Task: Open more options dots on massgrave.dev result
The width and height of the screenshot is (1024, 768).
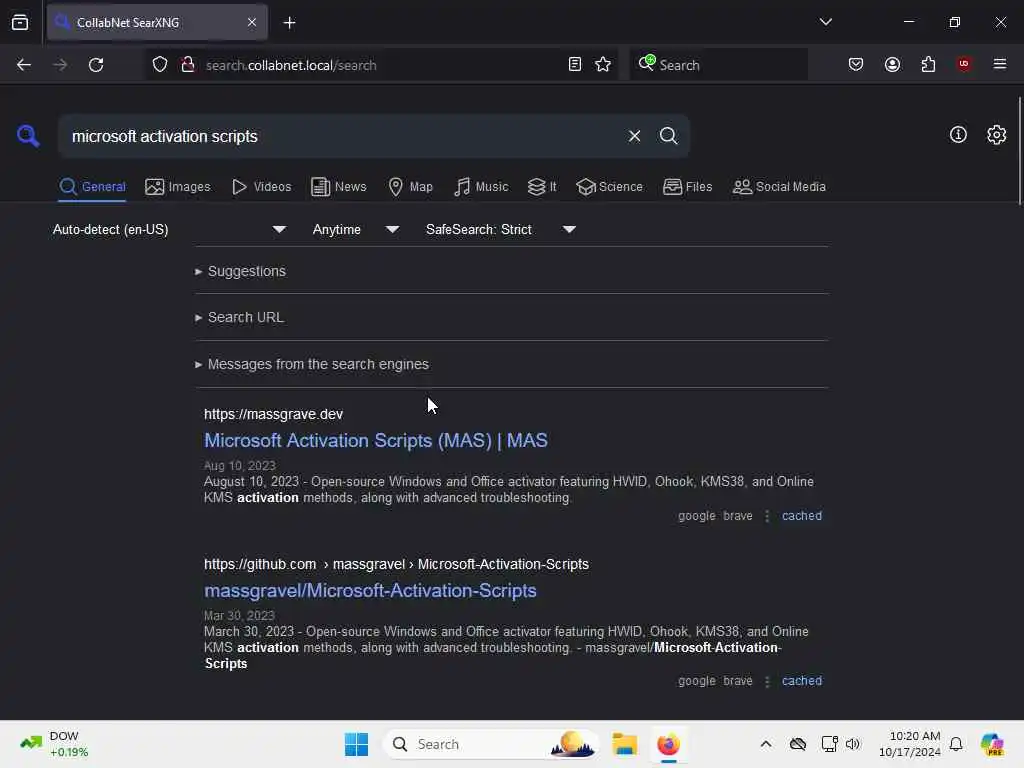Action: click(x=767, y=516)
